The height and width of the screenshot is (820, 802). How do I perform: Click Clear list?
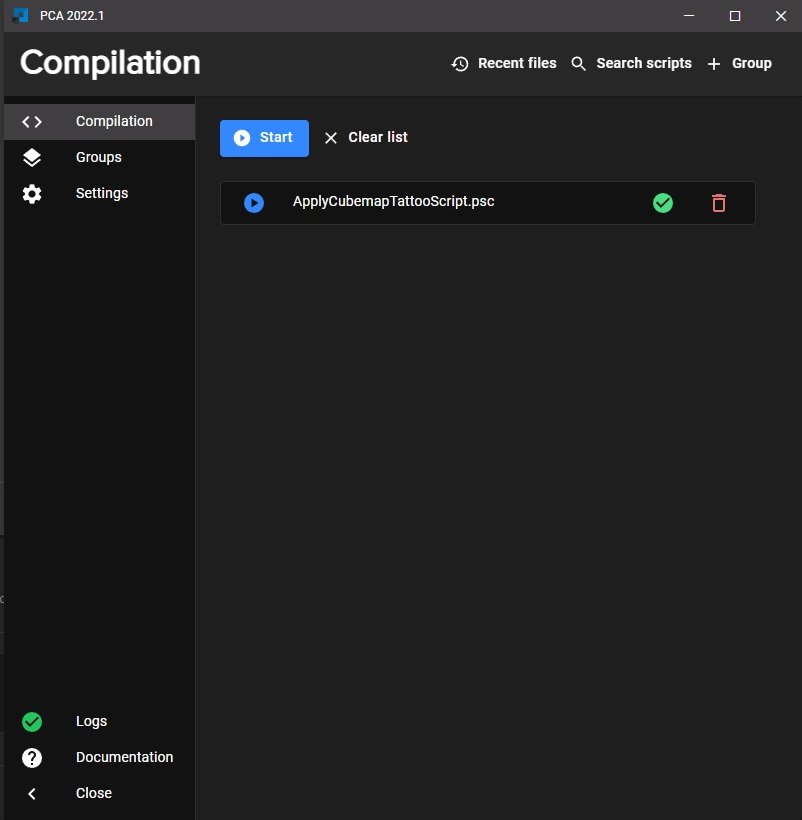366,138
